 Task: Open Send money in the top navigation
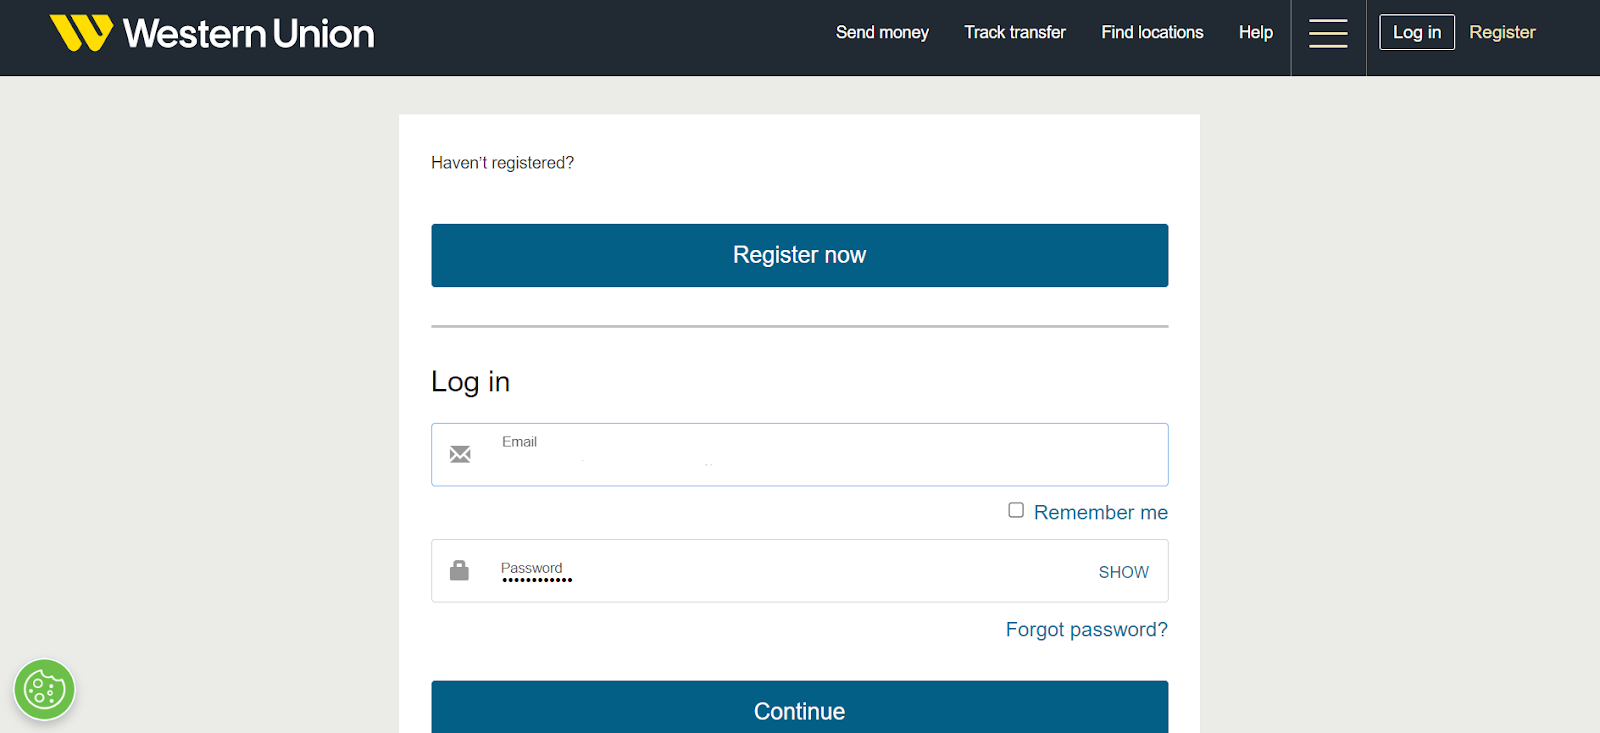[x=882, y=32]
